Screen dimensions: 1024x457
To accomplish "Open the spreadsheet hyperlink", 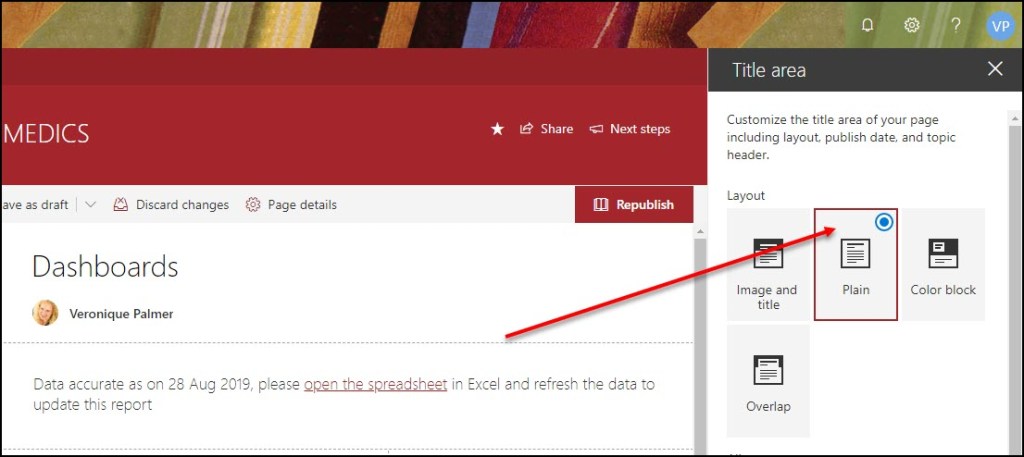I will (x=375, y=384).
